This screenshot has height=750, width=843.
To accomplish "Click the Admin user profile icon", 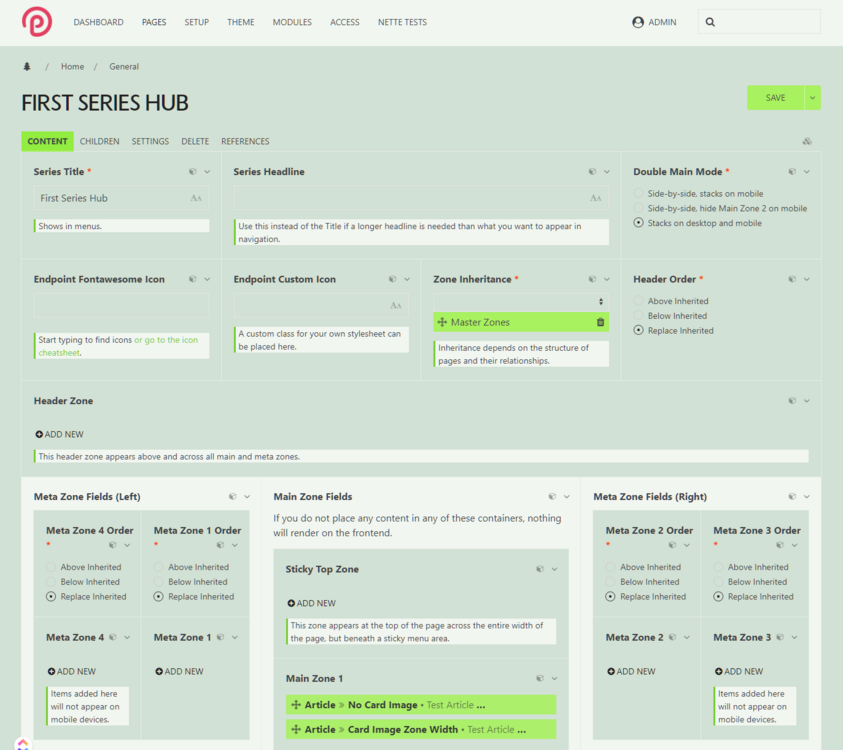I will coord(638,22).
